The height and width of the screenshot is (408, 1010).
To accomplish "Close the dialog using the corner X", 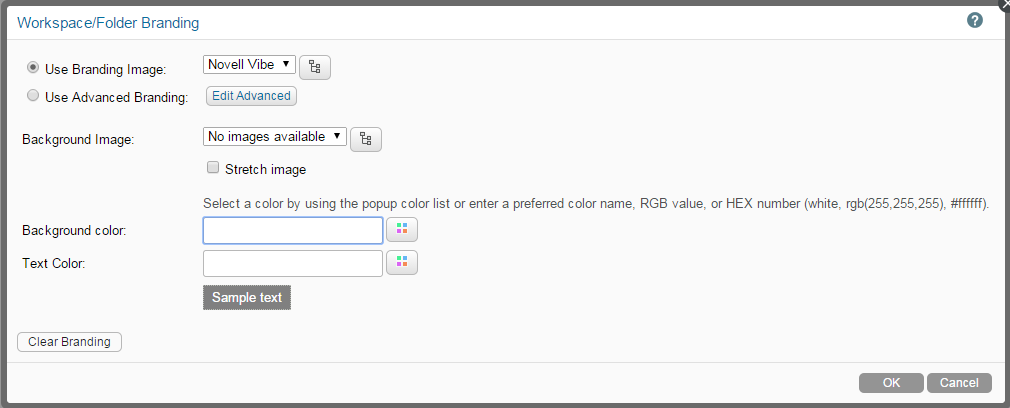I will click(x=1004, y=3).
